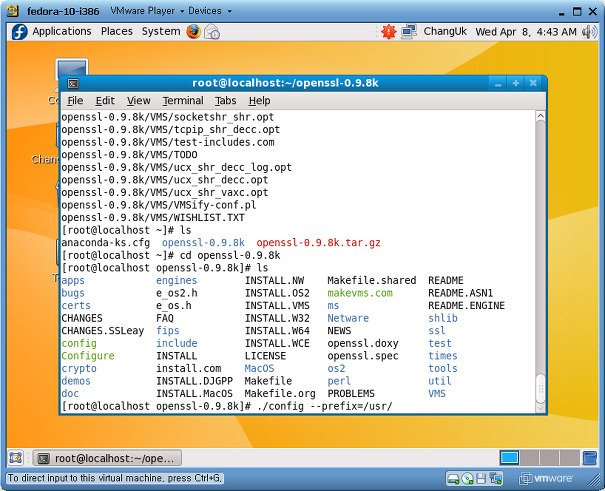Click the PROBLEMS filename

[351, 393]
